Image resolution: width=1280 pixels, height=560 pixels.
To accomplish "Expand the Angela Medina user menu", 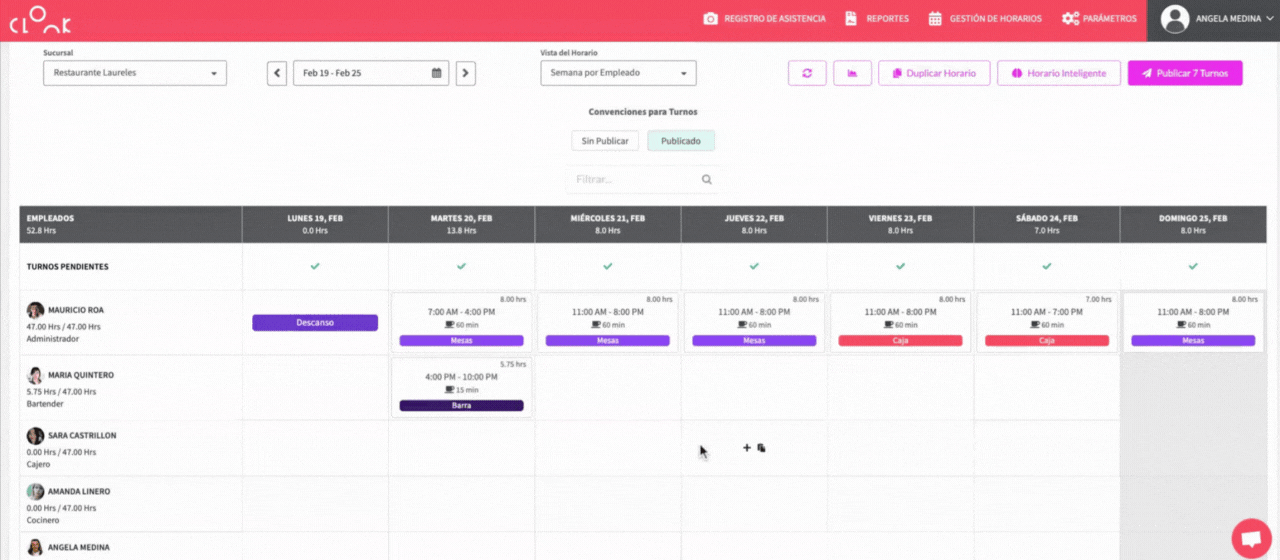I will 1212,19.
